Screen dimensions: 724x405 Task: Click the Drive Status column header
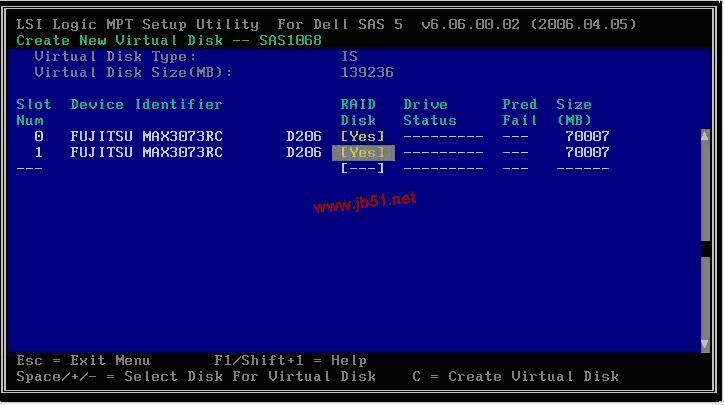(429, 112)
